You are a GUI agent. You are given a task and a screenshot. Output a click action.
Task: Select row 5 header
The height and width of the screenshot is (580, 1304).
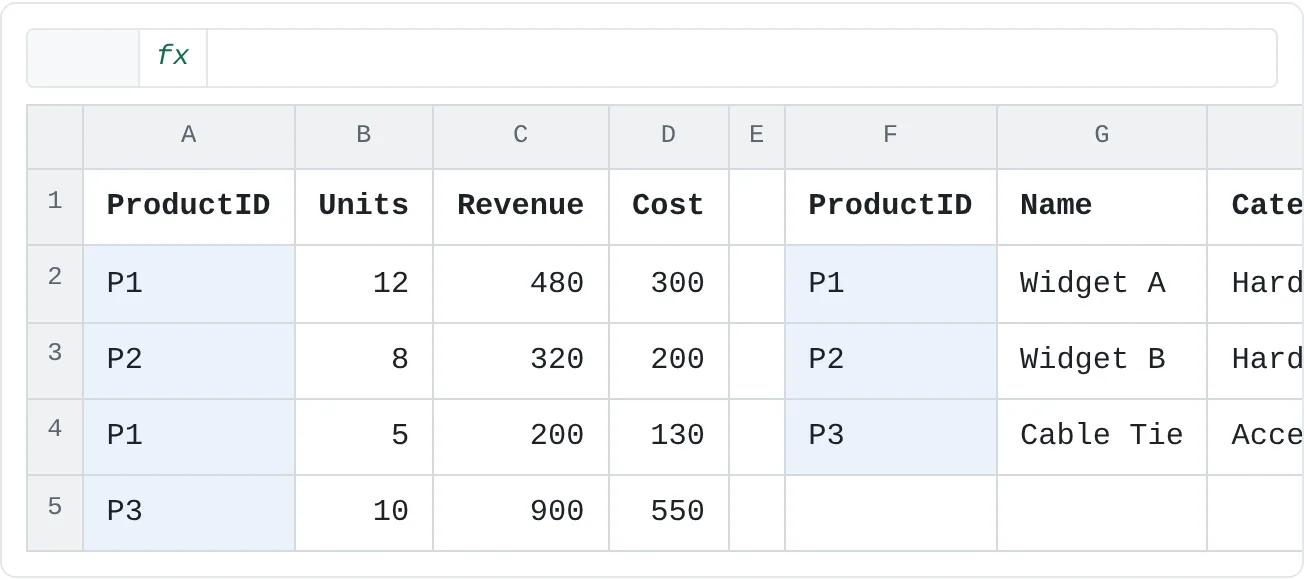[x=55, y=512]
